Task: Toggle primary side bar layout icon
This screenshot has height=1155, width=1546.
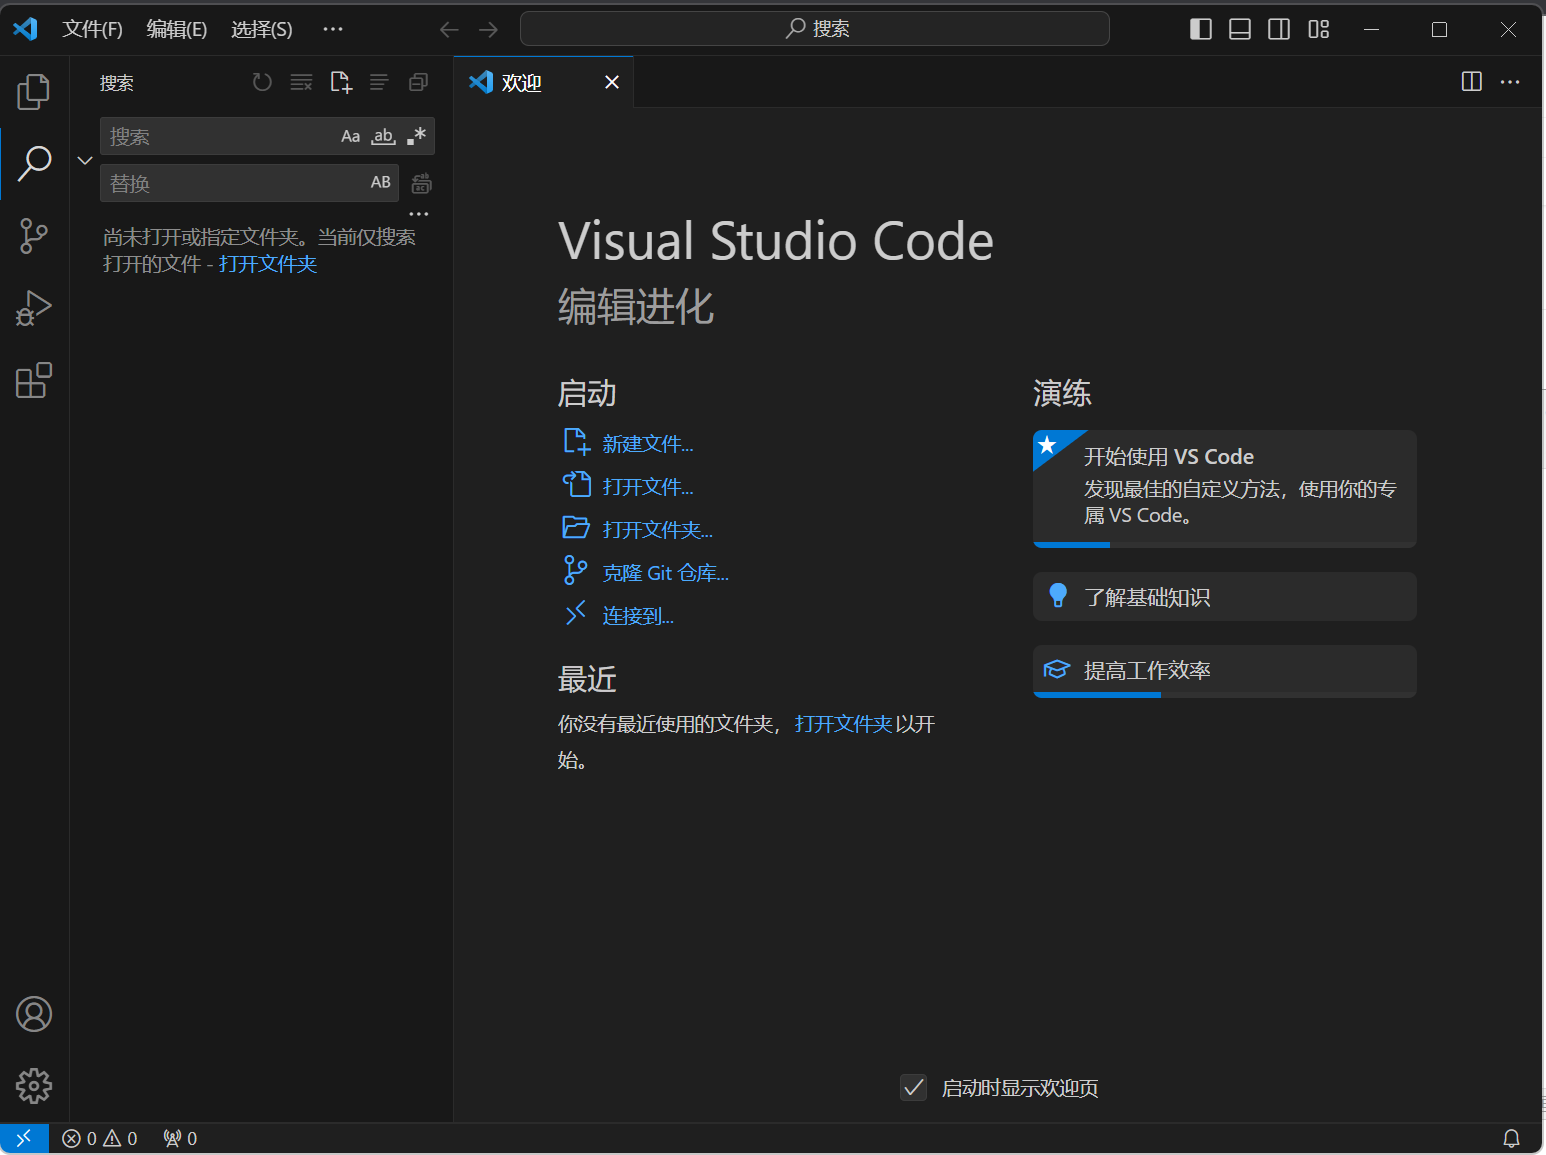Action: [1201, 29]
